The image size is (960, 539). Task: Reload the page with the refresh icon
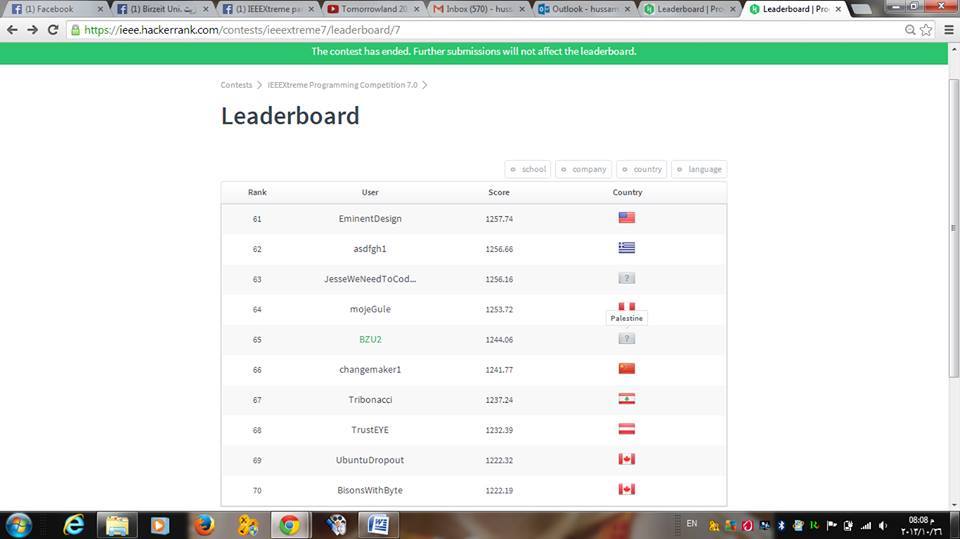[x=53, y=30]
